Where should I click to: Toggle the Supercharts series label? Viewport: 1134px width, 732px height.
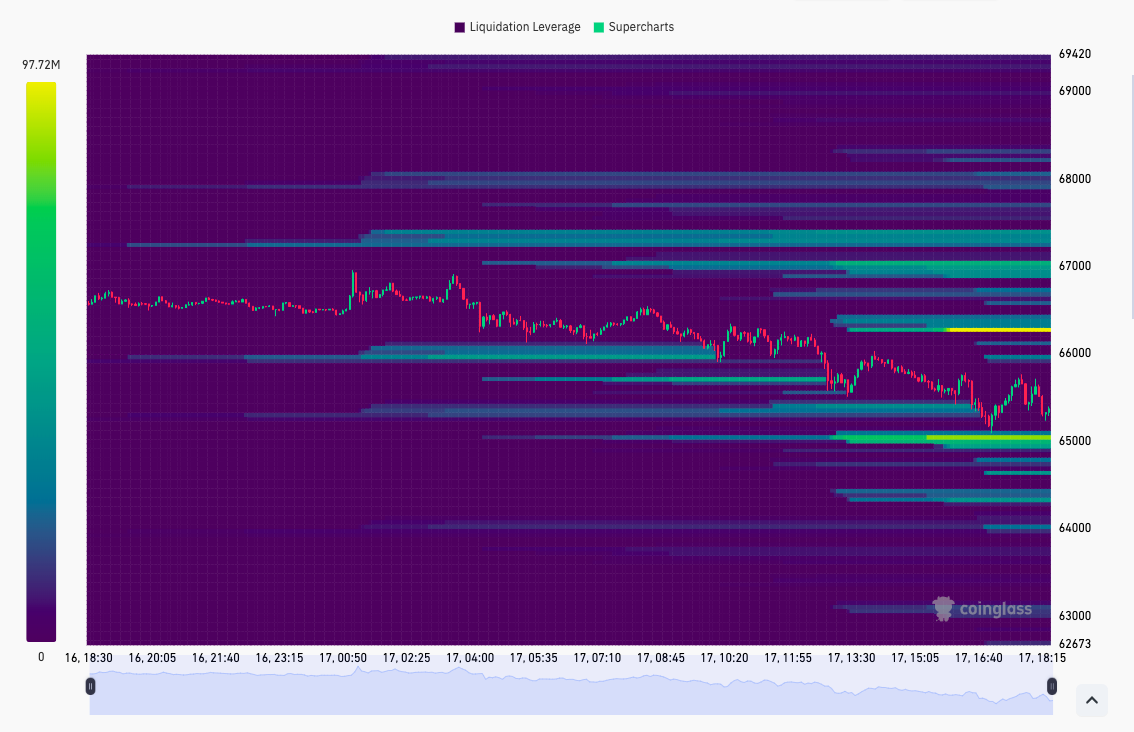(641, 27)
